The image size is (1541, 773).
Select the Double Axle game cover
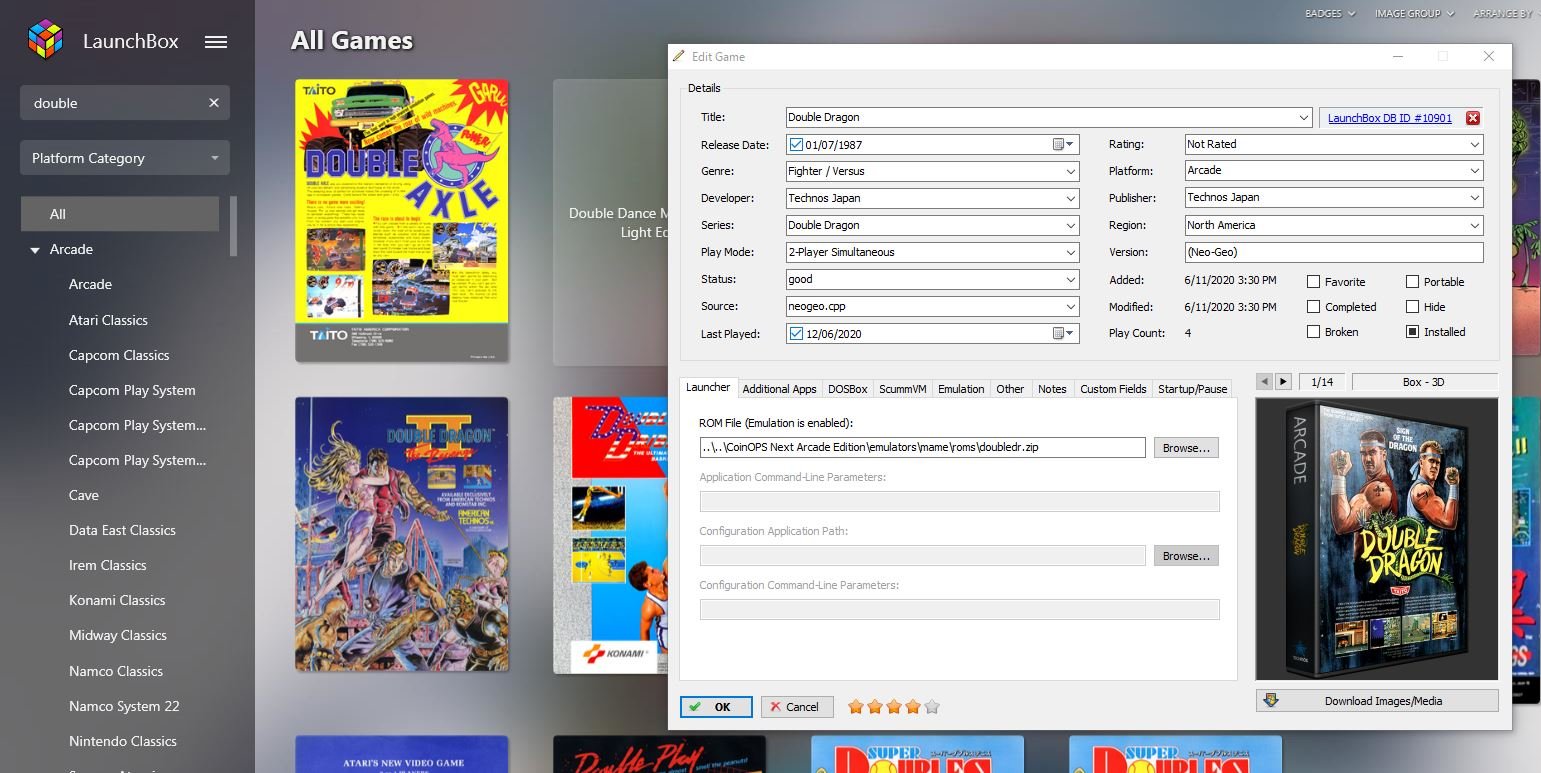402,220
